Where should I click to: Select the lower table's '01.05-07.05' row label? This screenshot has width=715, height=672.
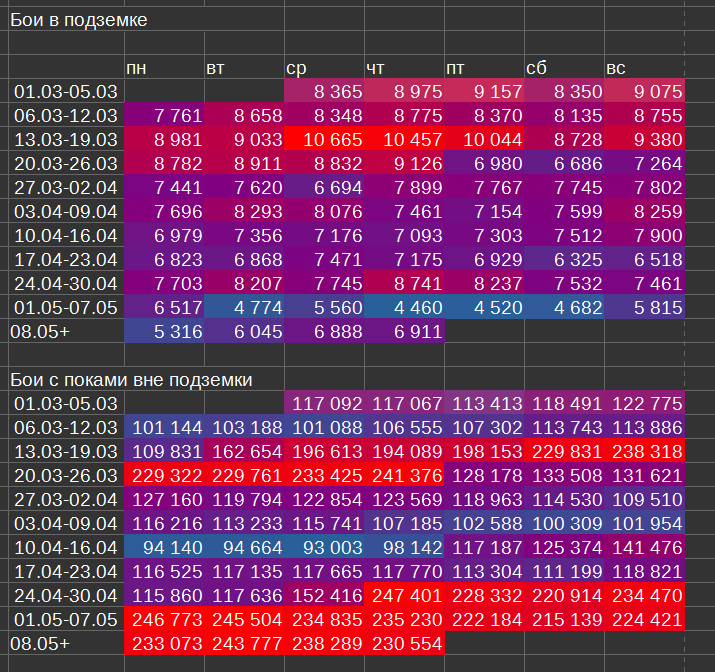tap(66, 620)
